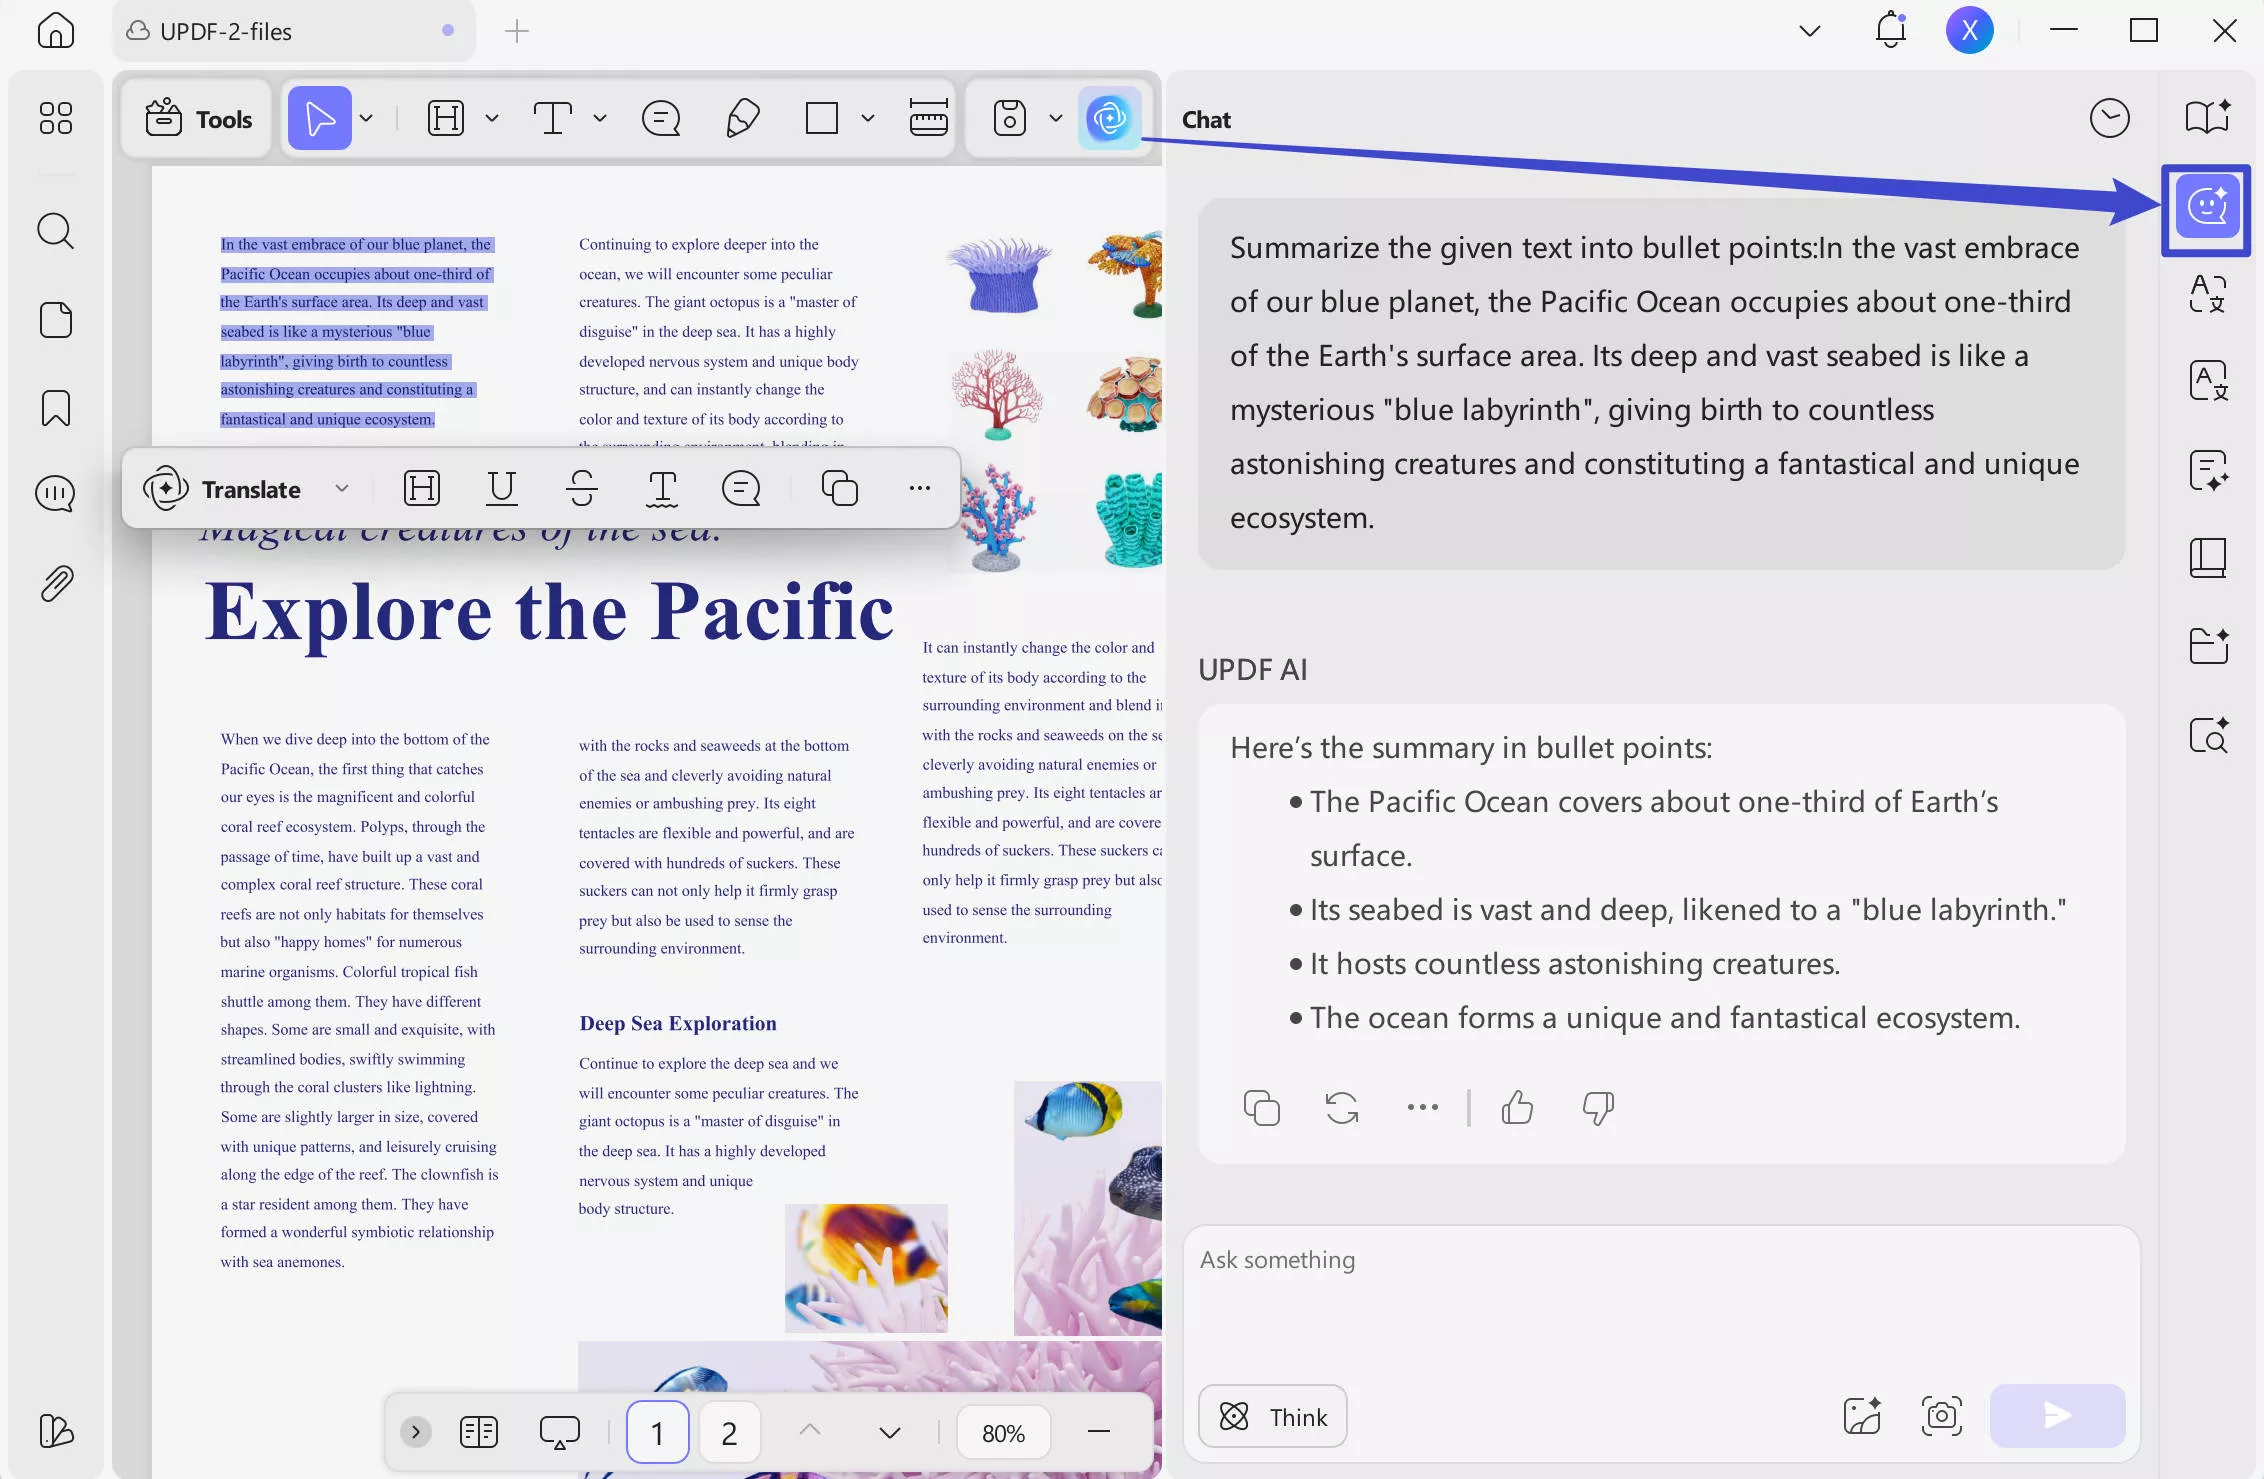
Task: Click the thumbs up on AI answer
Action: pos(1516,1107)
